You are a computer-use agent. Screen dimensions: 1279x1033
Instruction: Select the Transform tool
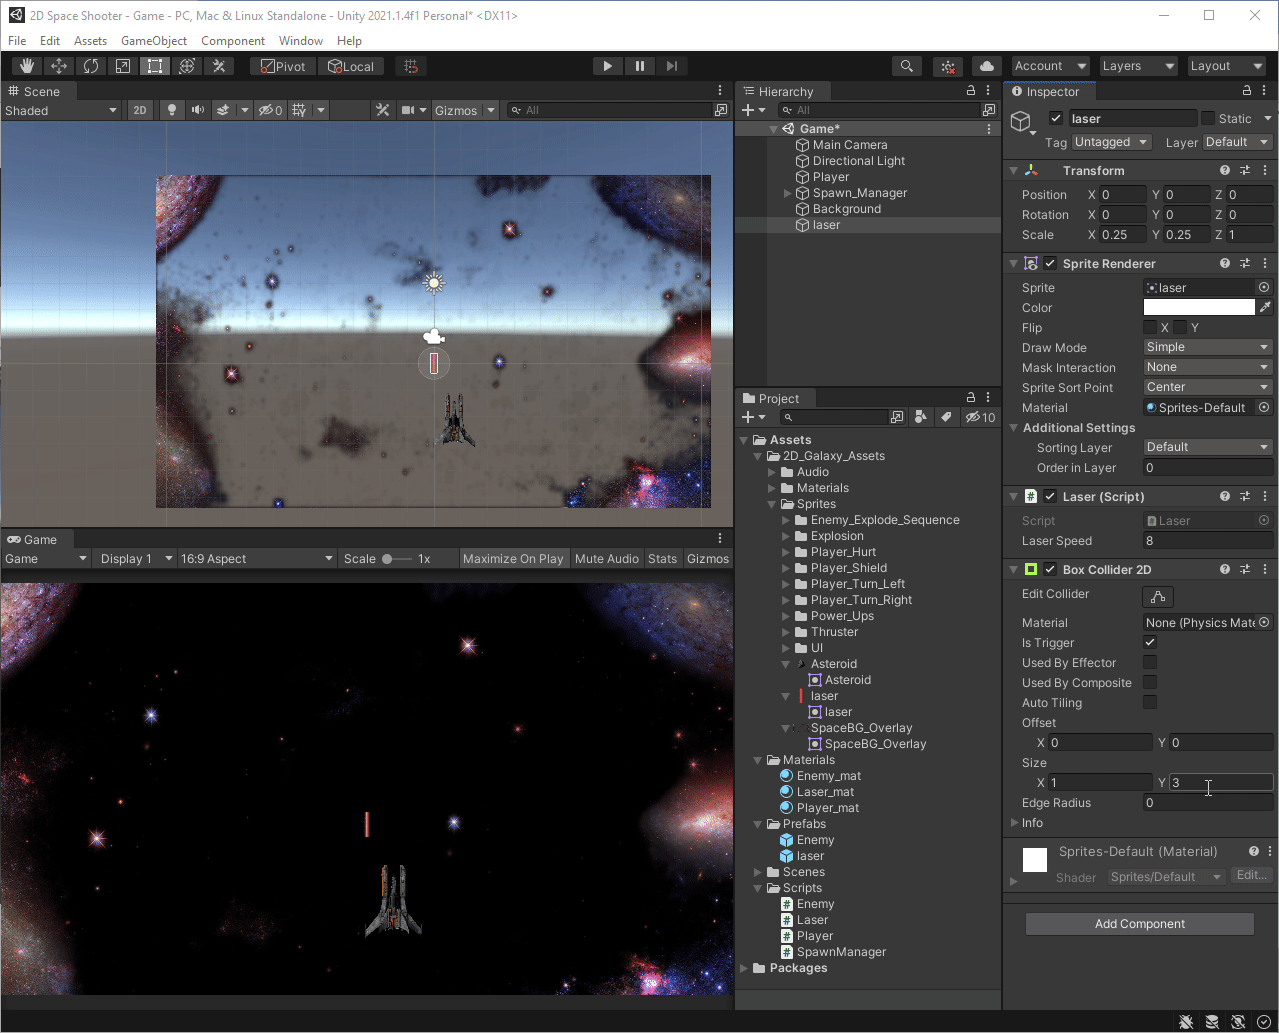187,66
